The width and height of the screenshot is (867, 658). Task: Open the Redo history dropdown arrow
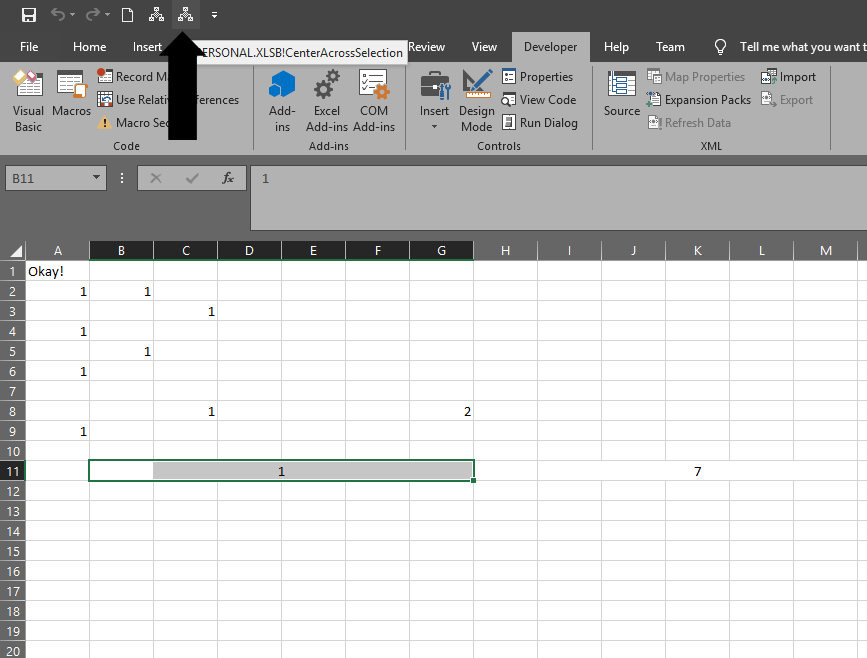coord(107,15)
